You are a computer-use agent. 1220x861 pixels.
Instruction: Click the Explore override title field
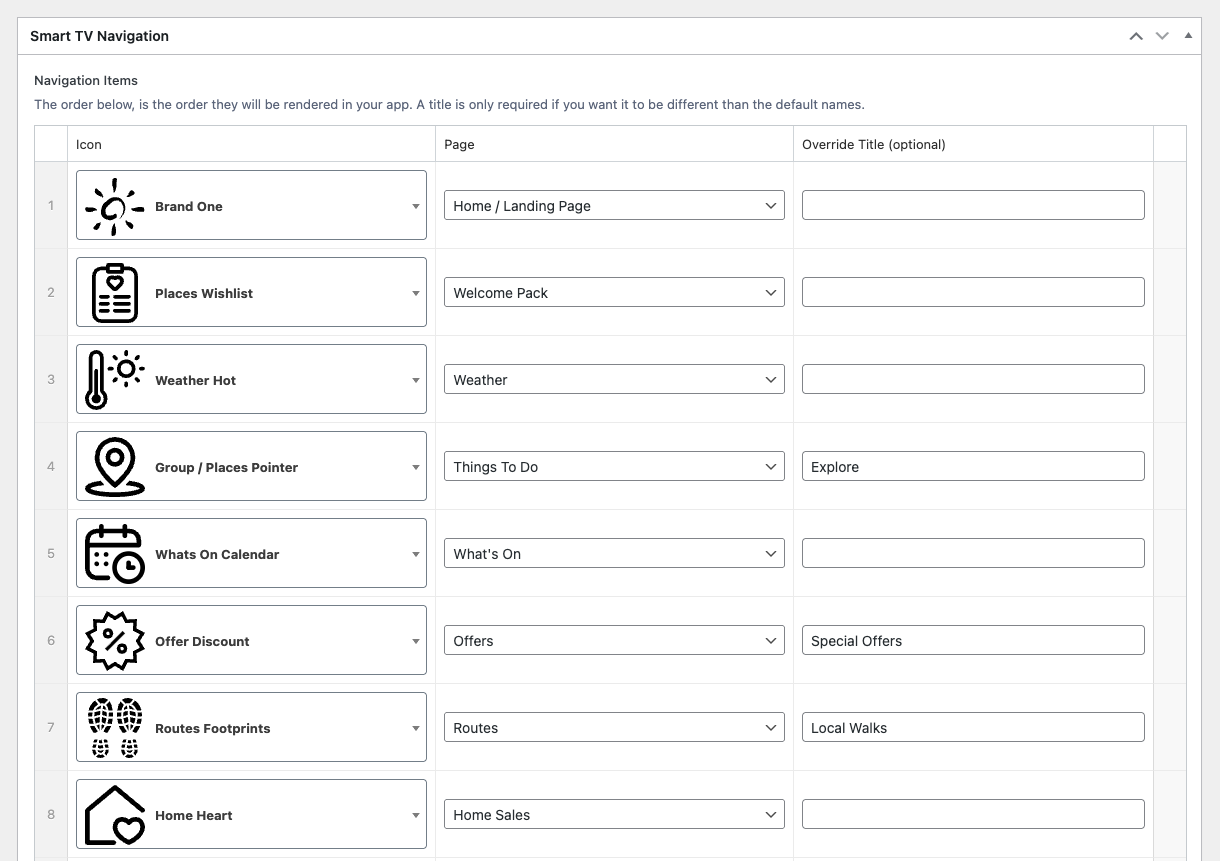972,467
